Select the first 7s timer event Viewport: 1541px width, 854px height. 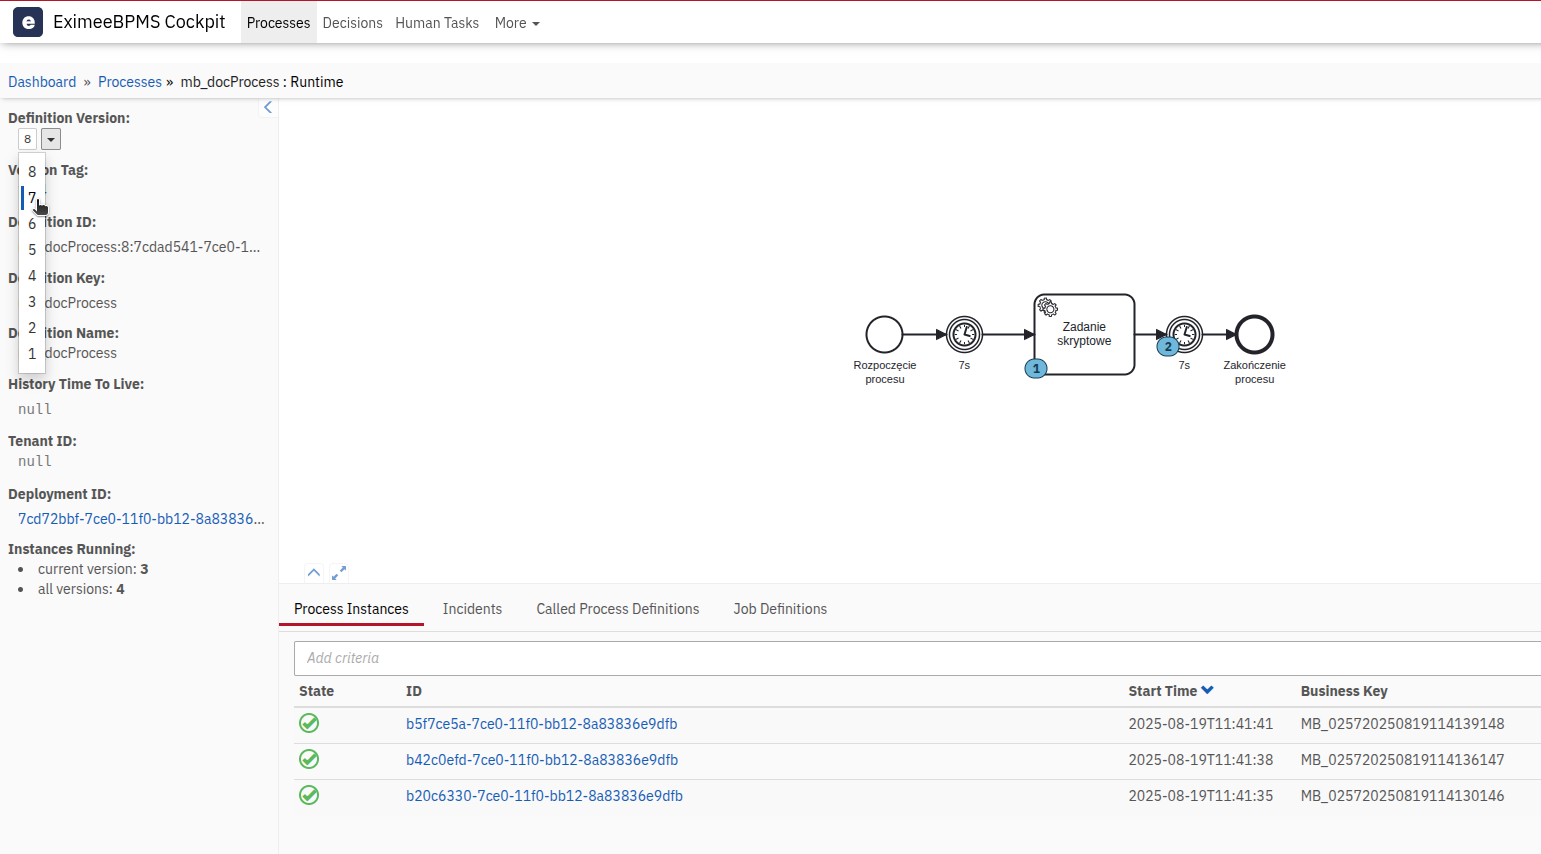click(964, 334)
